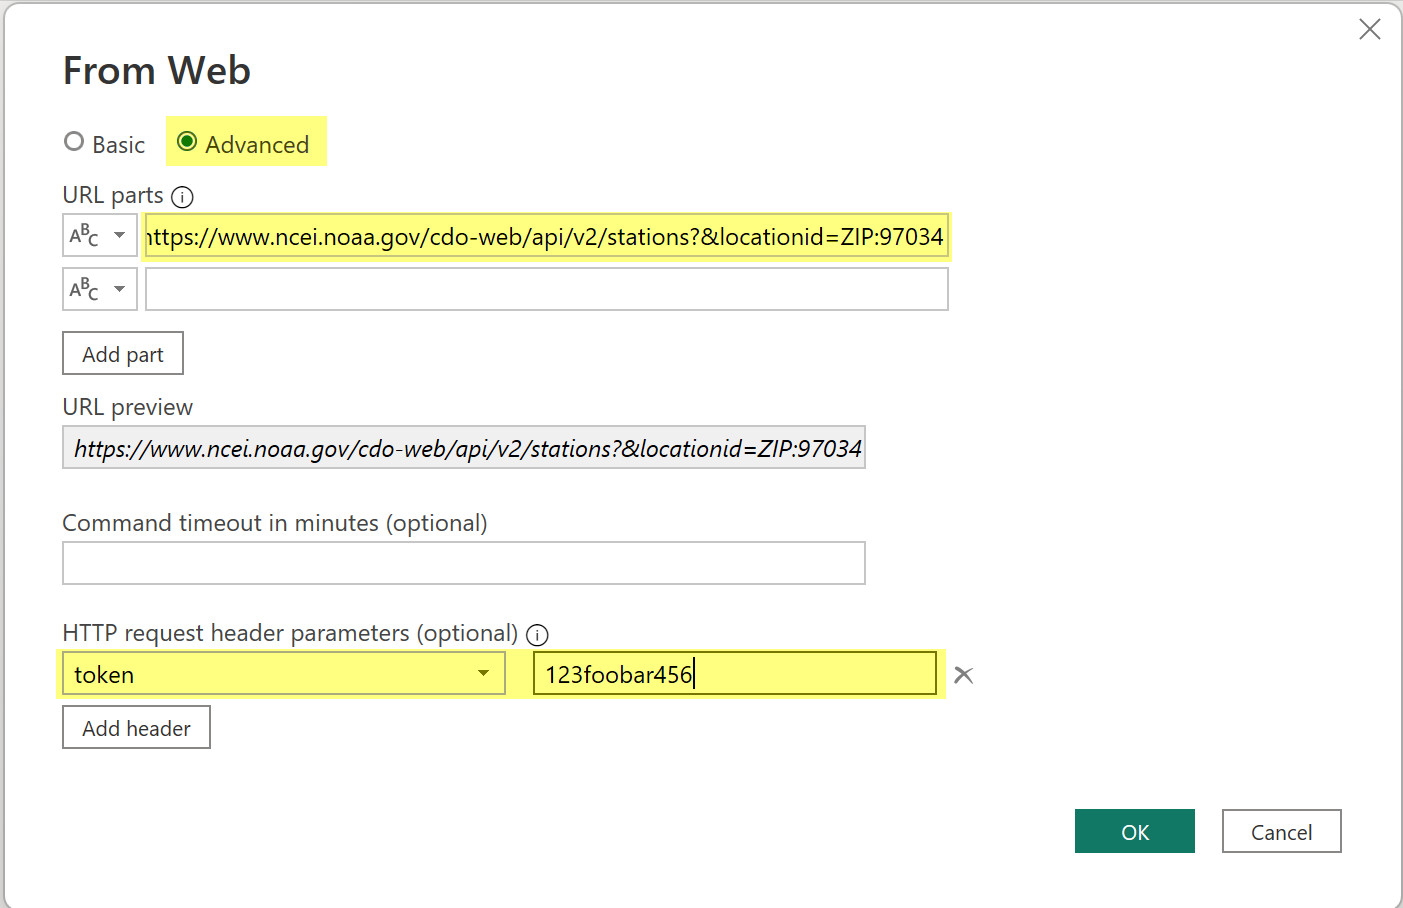Select the Basic radio button
The height and width of the screenshot is (908, 1403).
tap(74, 142)
